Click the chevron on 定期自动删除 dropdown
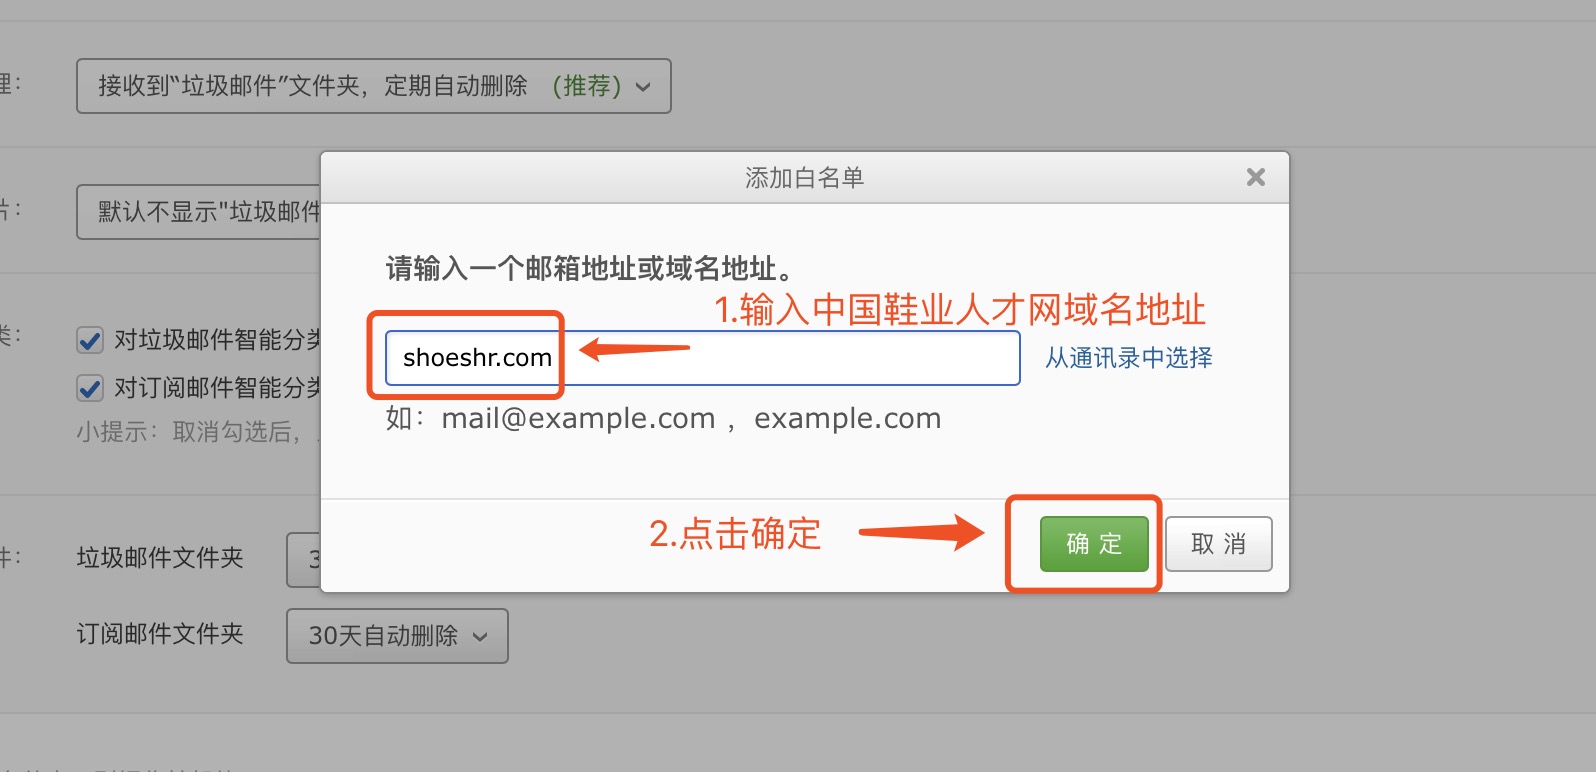This screenshot has width=1596, height=772. click(x=643, y=87)
